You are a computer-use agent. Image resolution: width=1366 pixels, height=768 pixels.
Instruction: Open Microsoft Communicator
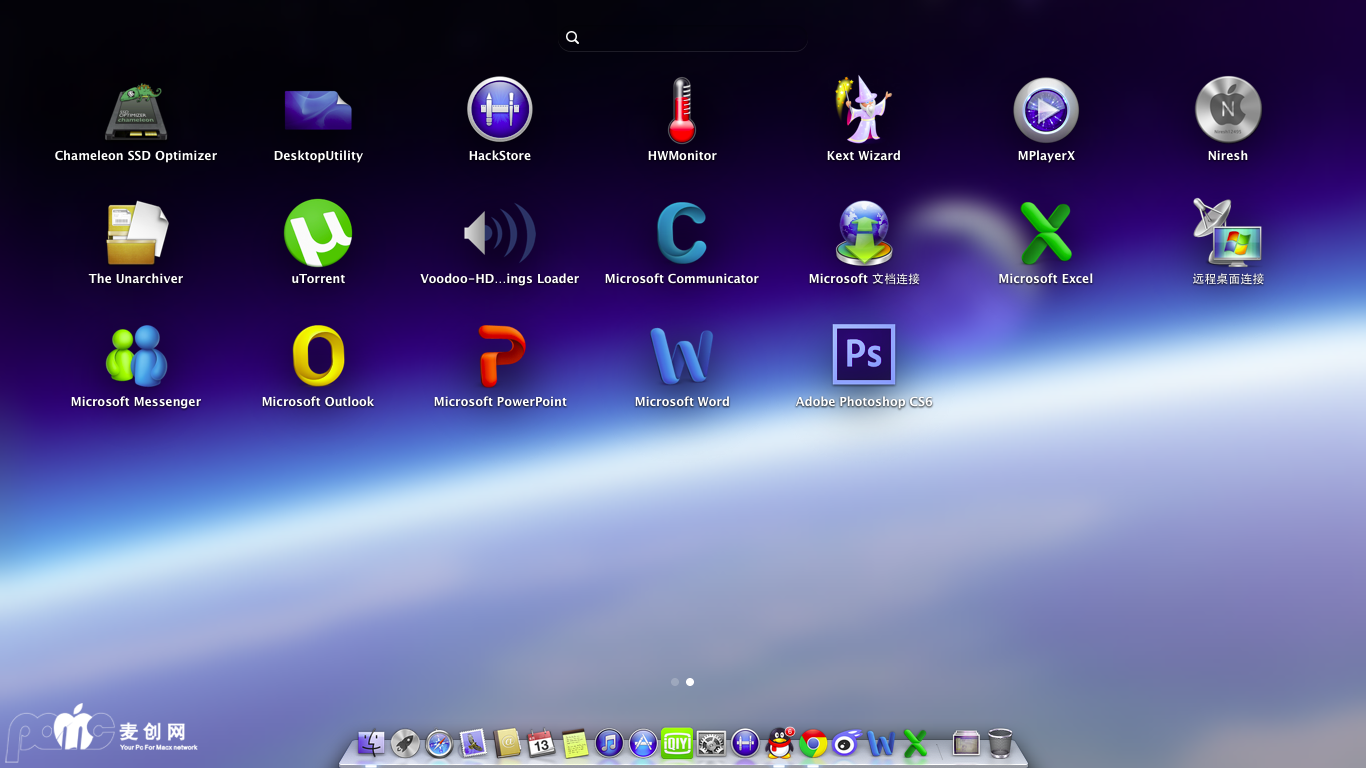pos(682,233)
